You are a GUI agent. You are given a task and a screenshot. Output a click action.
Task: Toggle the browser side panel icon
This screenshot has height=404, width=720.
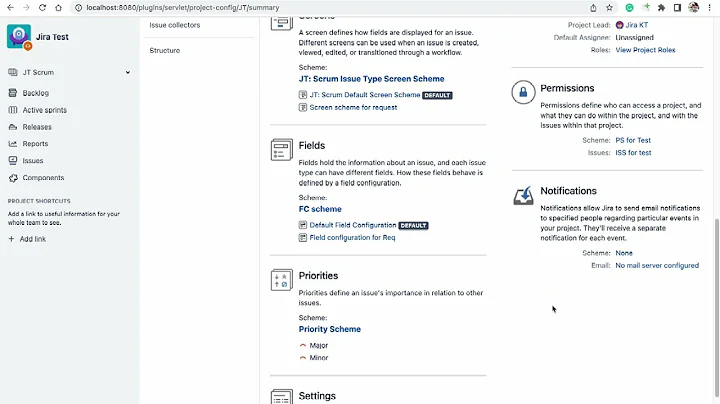coord(677,8)
